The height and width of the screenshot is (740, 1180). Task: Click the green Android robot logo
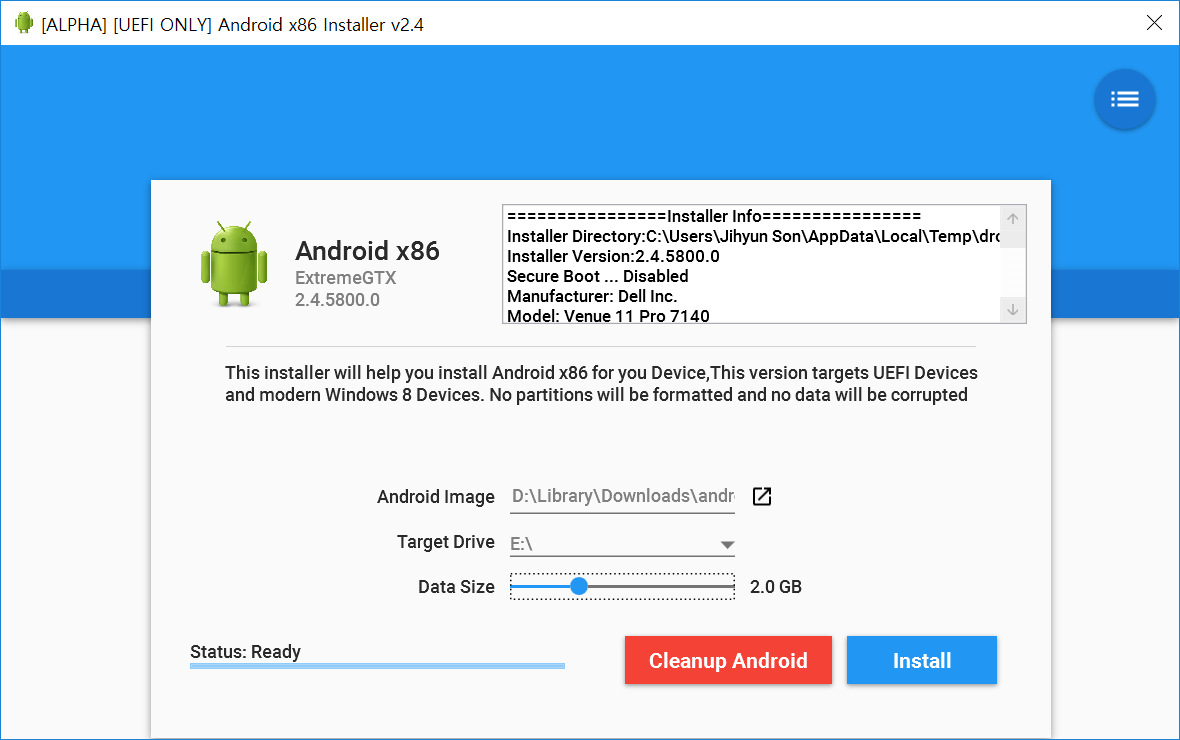[233, 262]
